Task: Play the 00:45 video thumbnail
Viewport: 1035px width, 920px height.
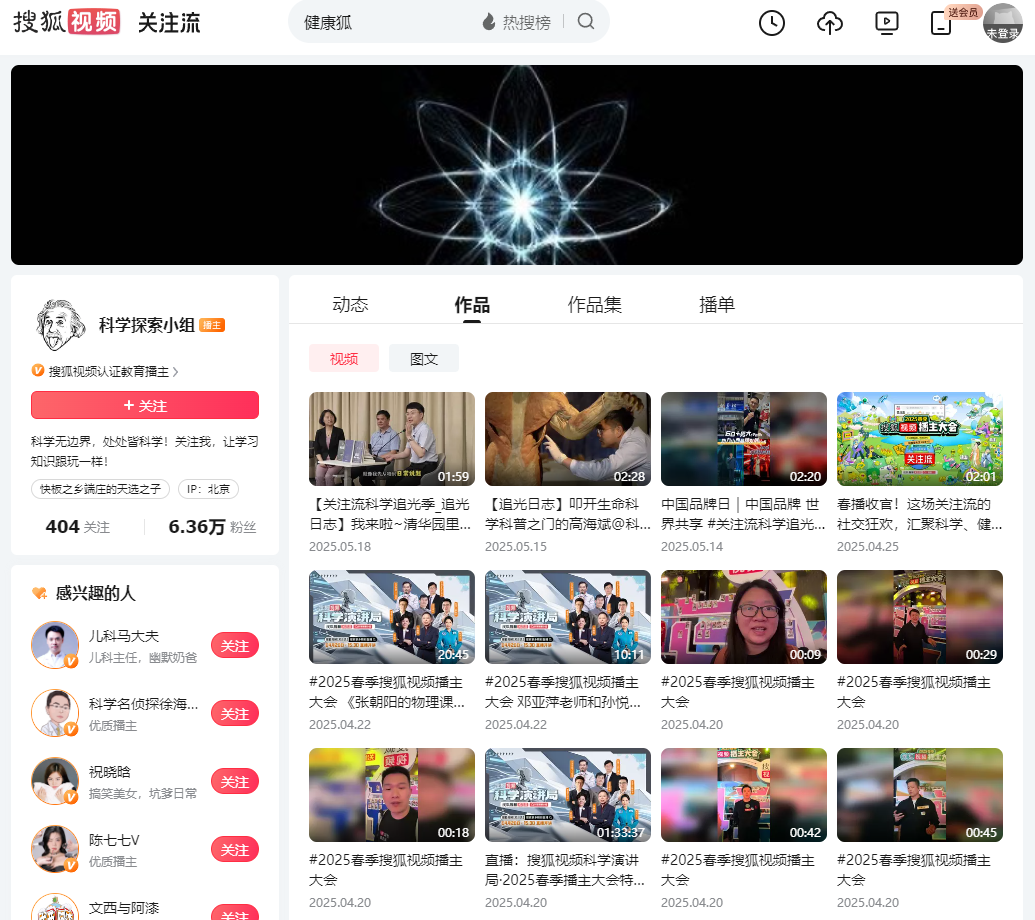Action: pos(919,795)
